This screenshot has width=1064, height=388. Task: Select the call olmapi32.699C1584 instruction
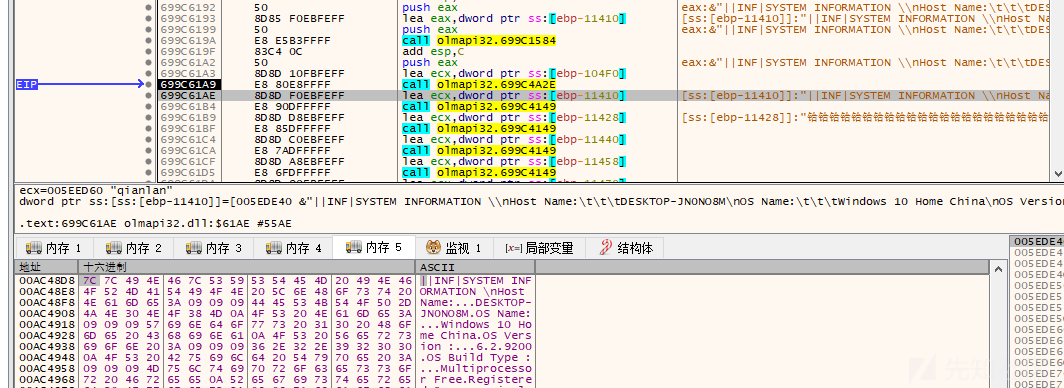[479, 40]
